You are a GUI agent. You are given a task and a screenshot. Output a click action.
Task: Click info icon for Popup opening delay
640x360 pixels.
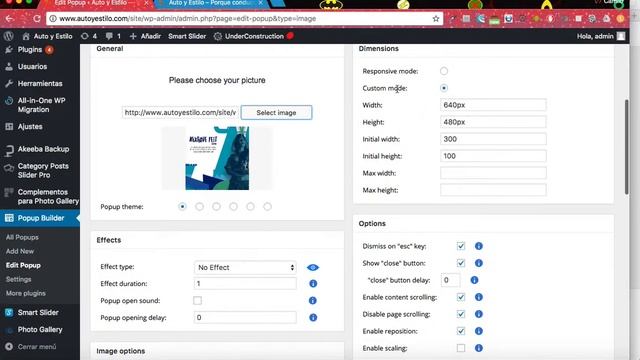click(313, 318)
